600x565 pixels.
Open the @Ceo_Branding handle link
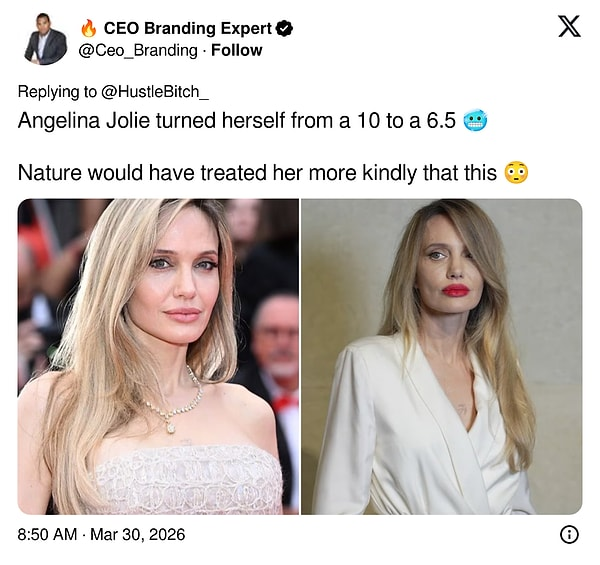138,50
